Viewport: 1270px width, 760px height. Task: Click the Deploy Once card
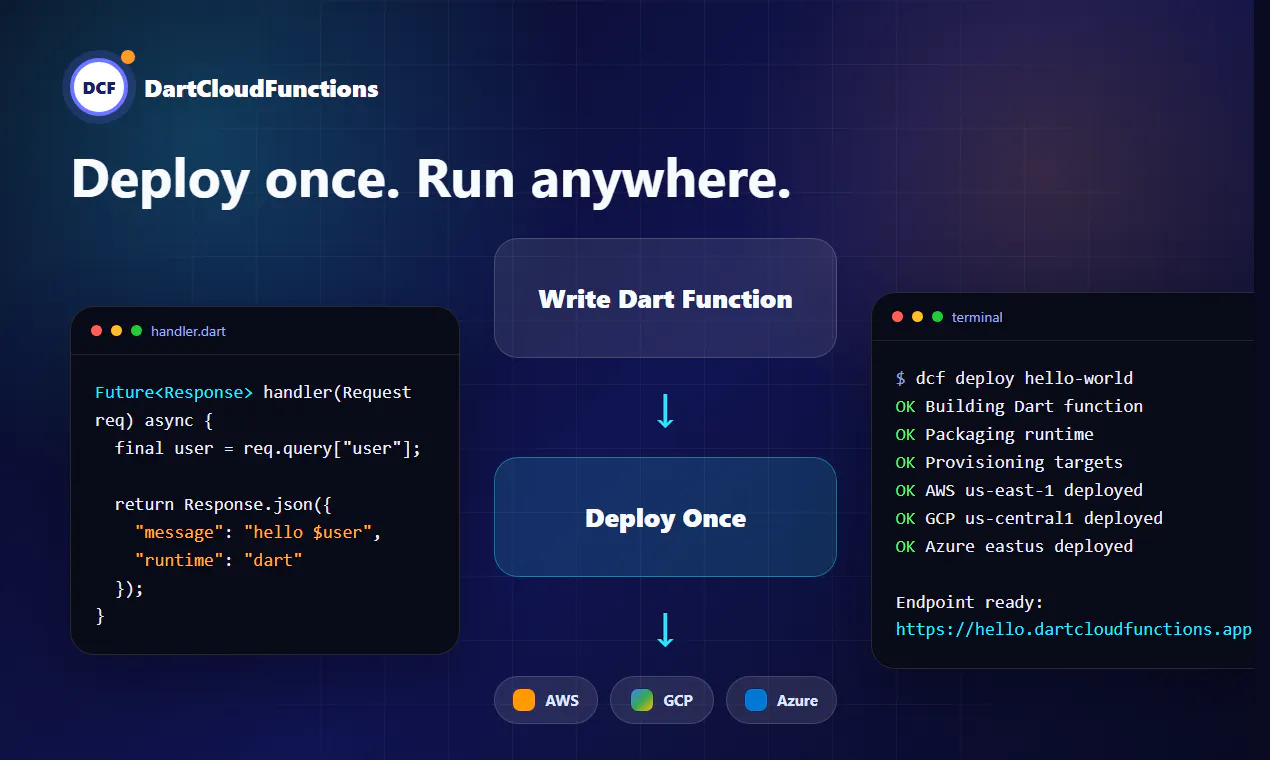(665, 517)
